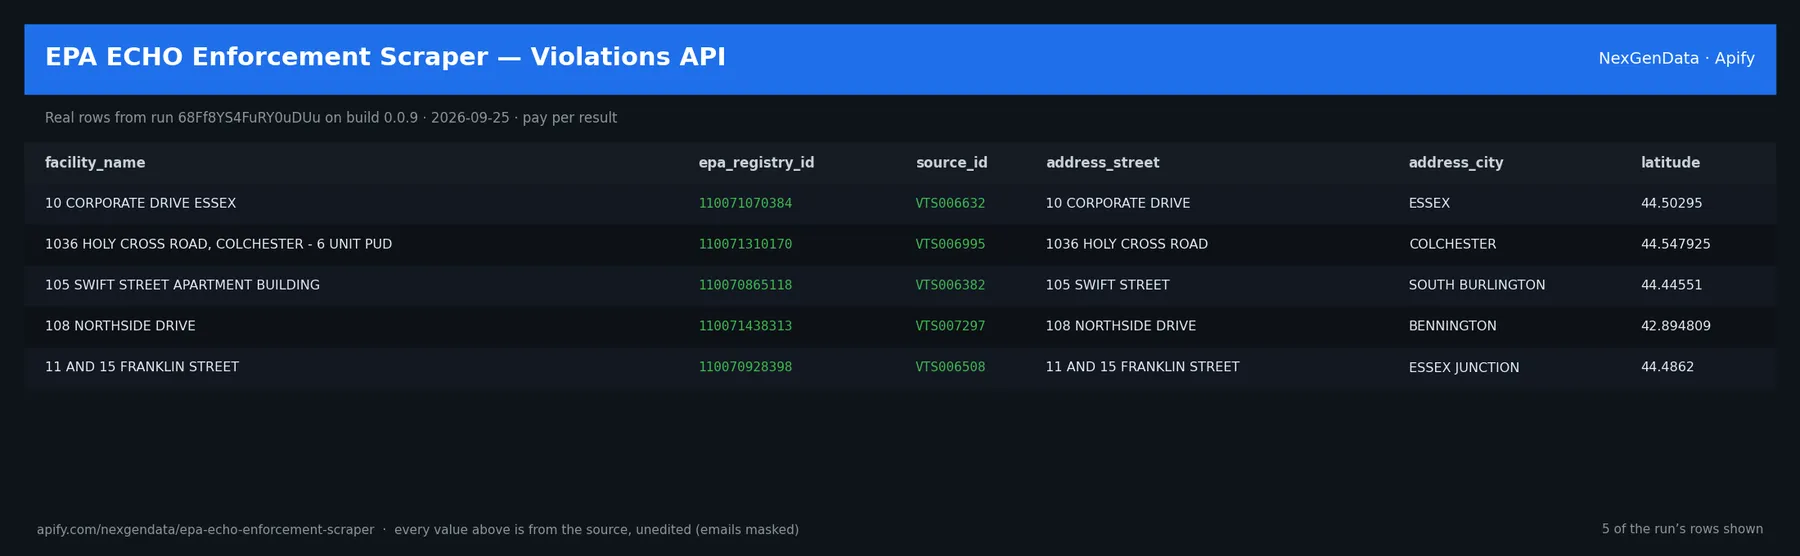Select street address 1036 HOLY CROSS ROAD
Image resolution: width=1800 pixels, height=556 pixels.
(x=1127, y=244)
